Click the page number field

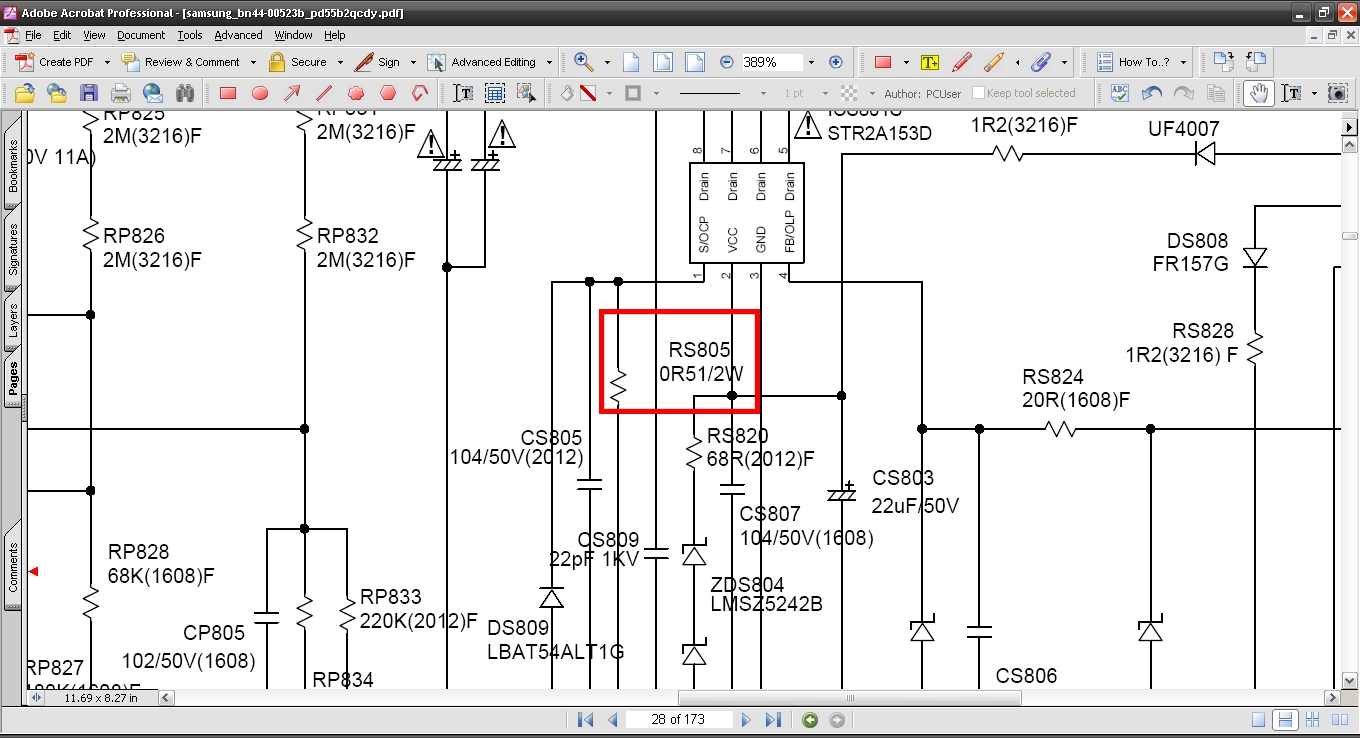coord(679,720)
